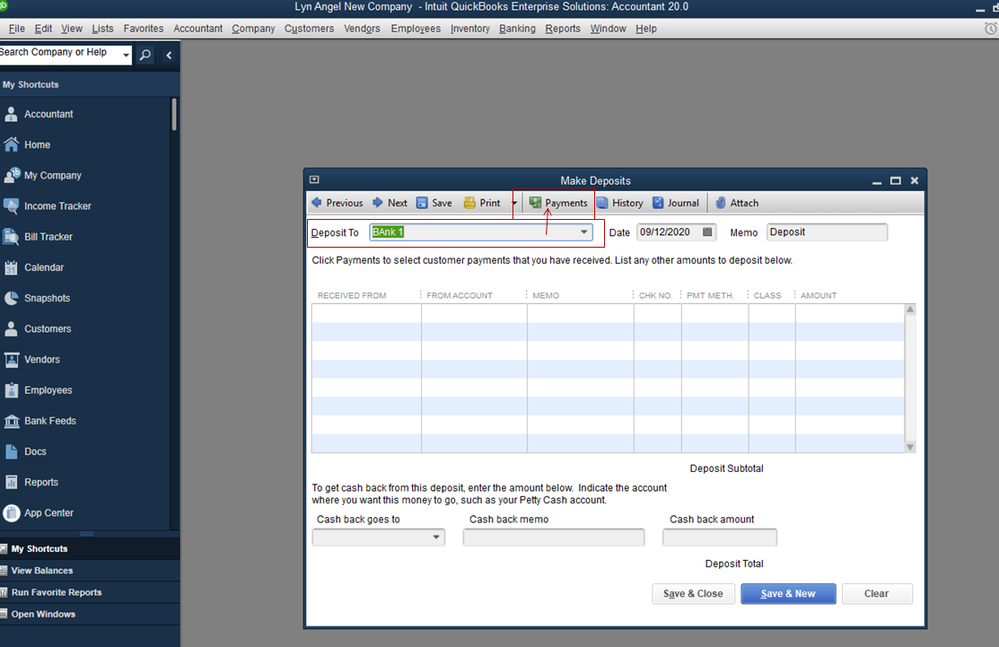Click the Memo field containing Deposit

click(x=827, y=232)
